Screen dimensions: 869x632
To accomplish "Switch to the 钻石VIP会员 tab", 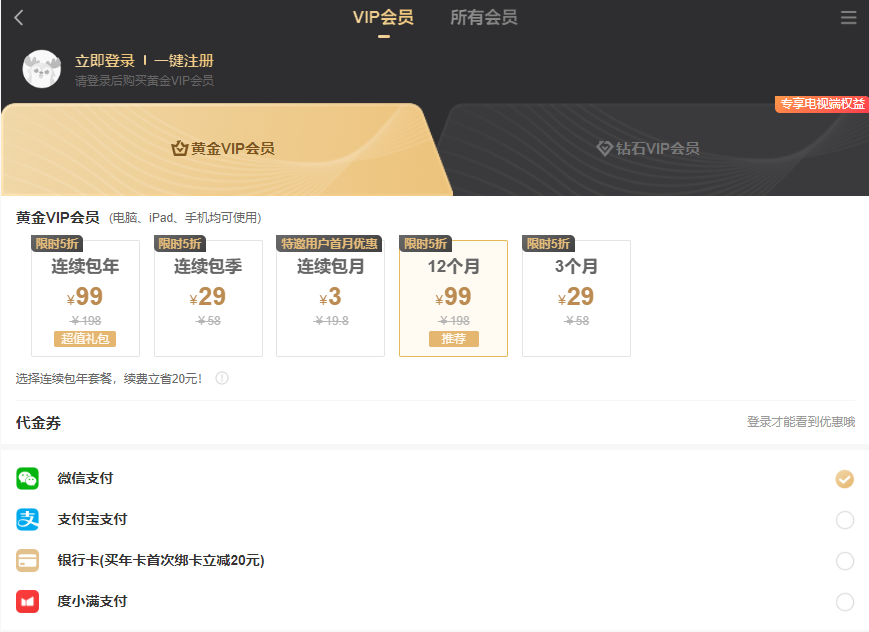I will coord(648,149).
